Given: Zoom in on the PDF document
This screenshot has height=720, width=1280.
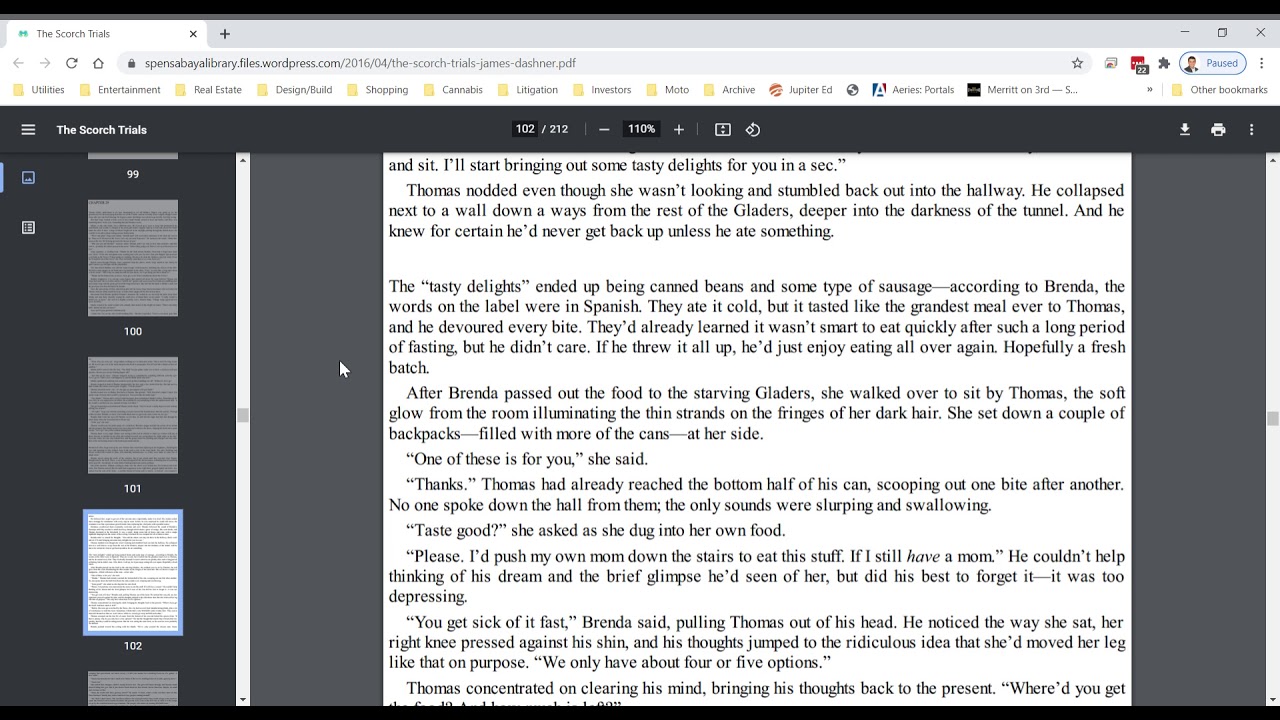Looking at the screenshot, I should (x=679, y=130).
